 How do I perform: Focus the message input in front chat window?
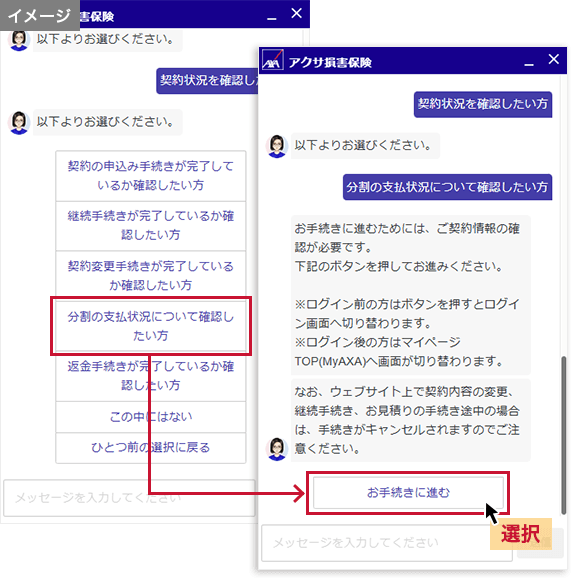(387, 543)
